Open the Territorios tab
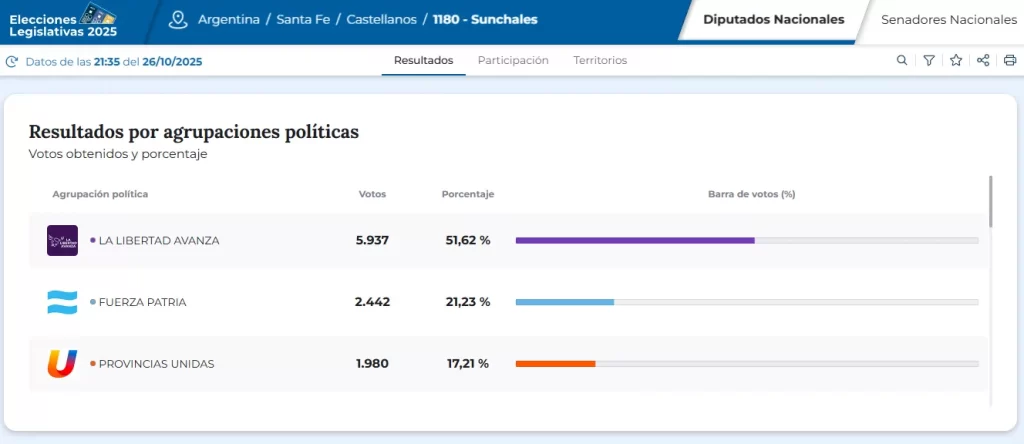 pos(600,61)
